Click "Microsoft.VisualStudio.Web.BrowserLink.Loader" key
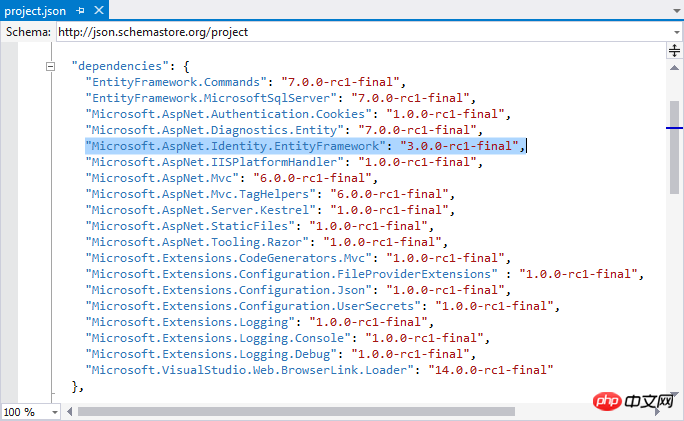The height and width of the screenshot is (421, 684). pos(250,370)
